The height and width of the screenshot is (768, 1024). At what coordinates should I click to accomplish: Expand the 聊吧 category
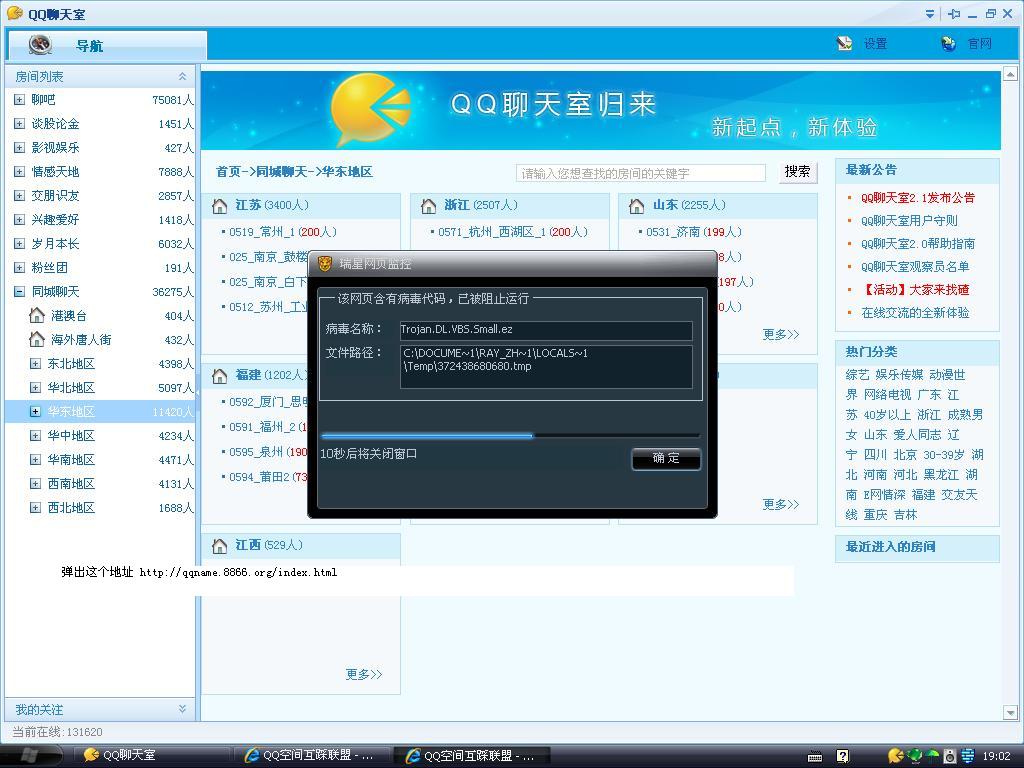(x=20, y=100)
